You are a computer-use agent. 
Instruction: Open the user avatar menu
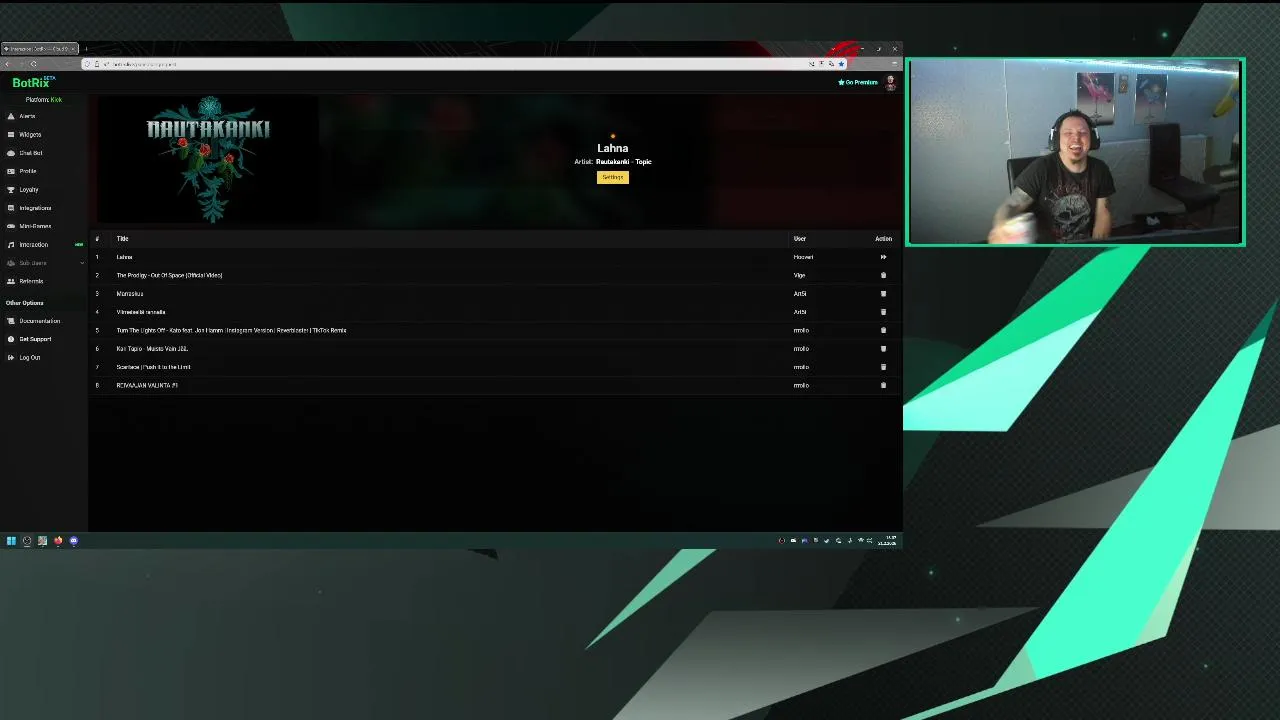[x=890, y=83]
